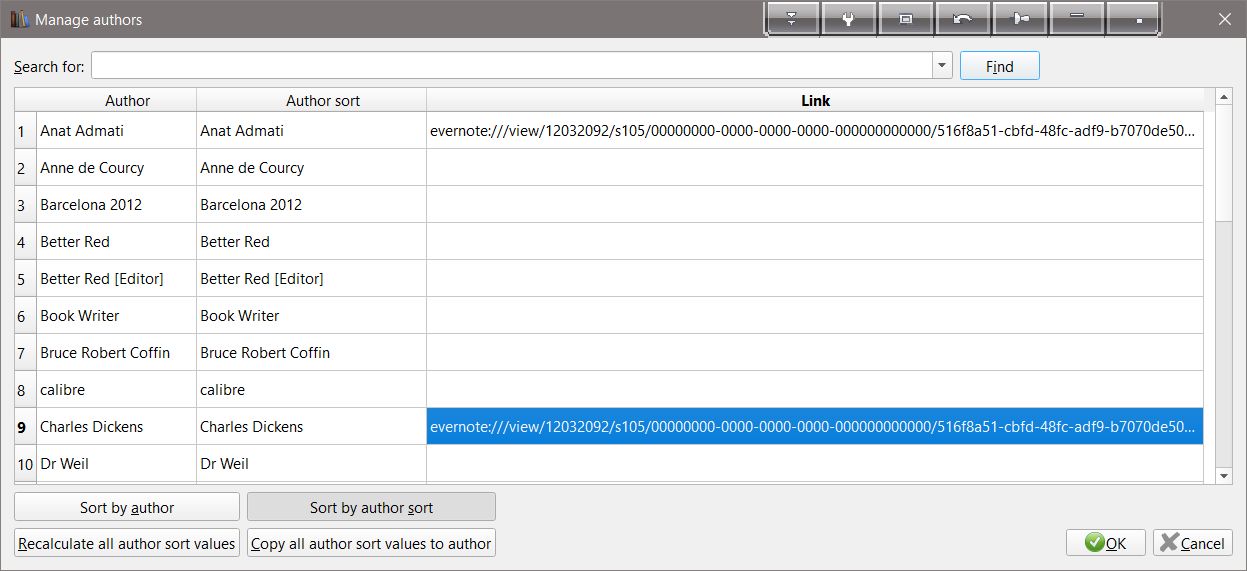Select author cell Better Red [Editor]
Viewport: 1247px width, 571px height.
tap(116, 278)
